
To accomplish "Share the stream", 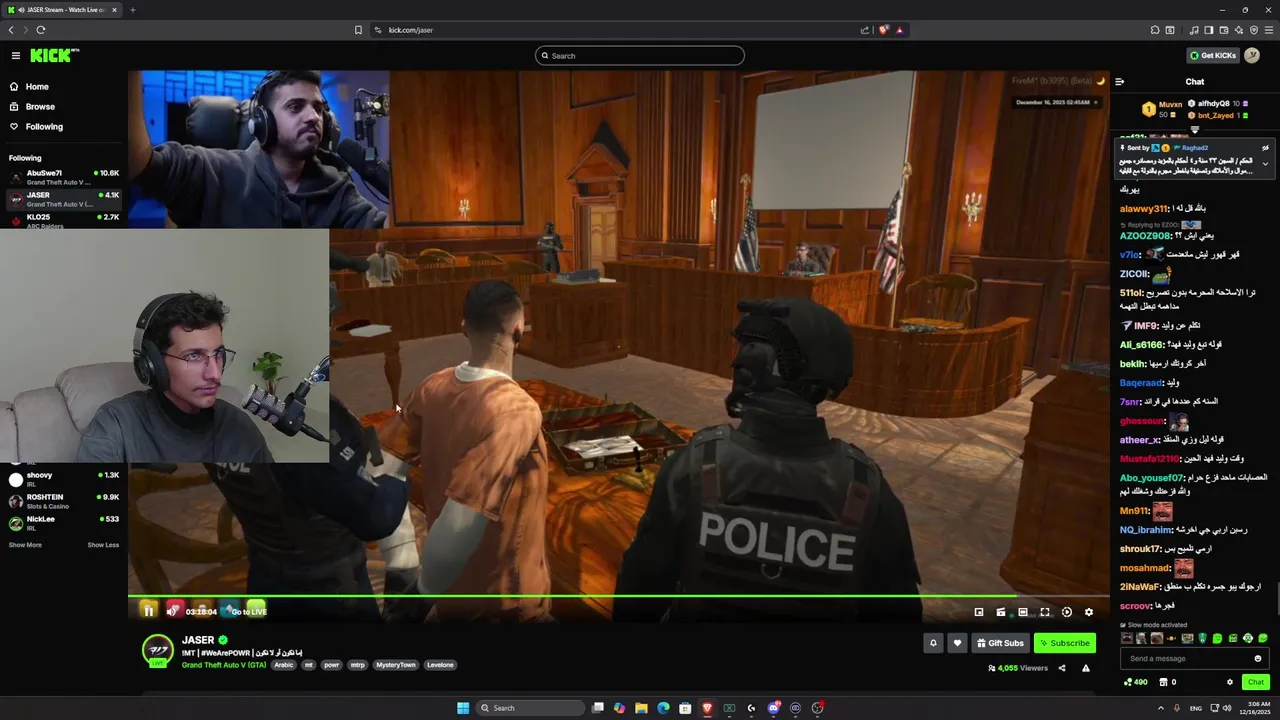I will point(1062,668).
